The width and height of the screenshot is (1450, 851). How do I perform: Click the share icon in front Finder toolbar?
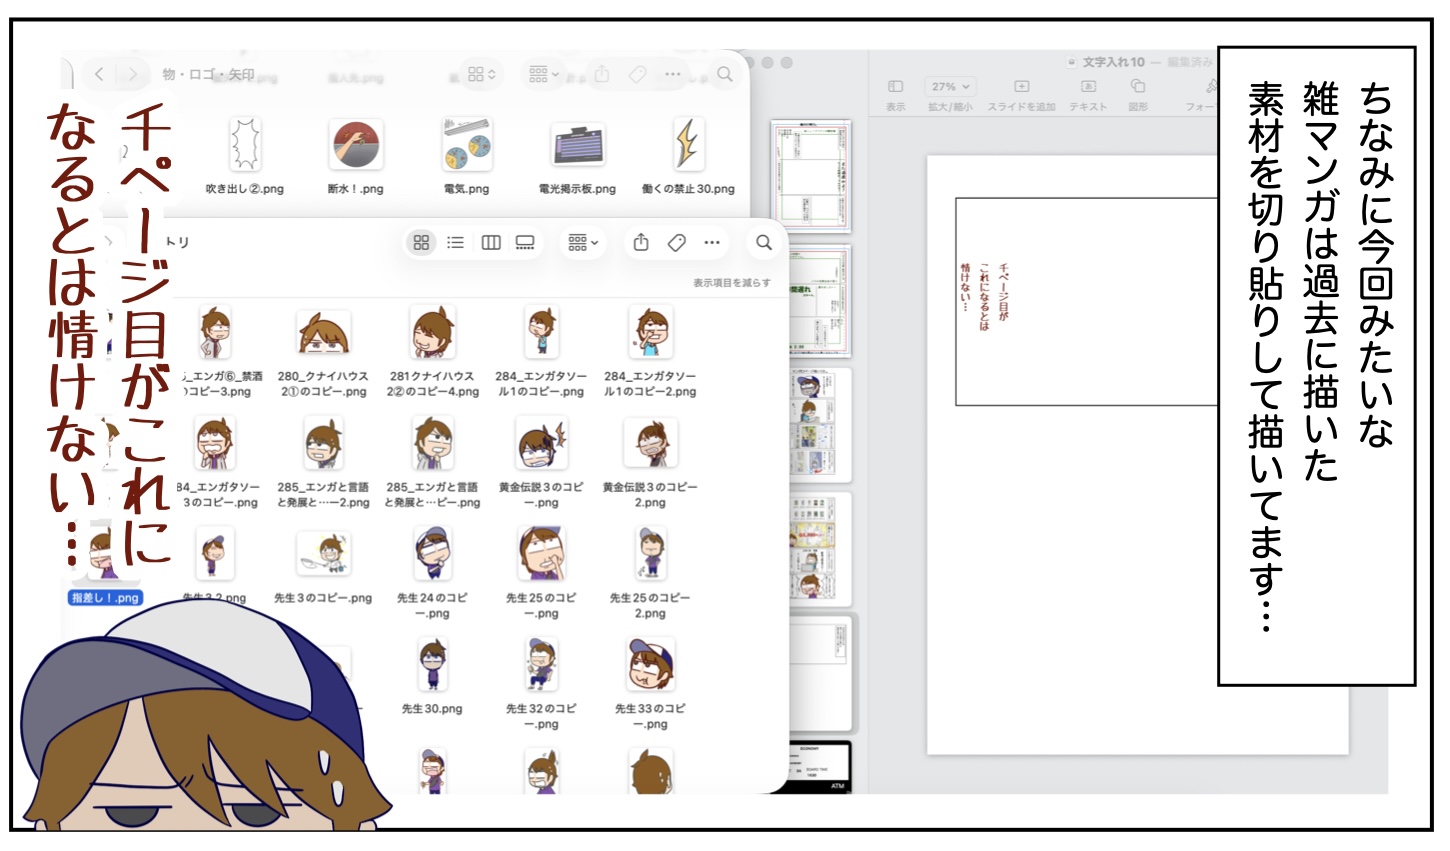[641, 242]
